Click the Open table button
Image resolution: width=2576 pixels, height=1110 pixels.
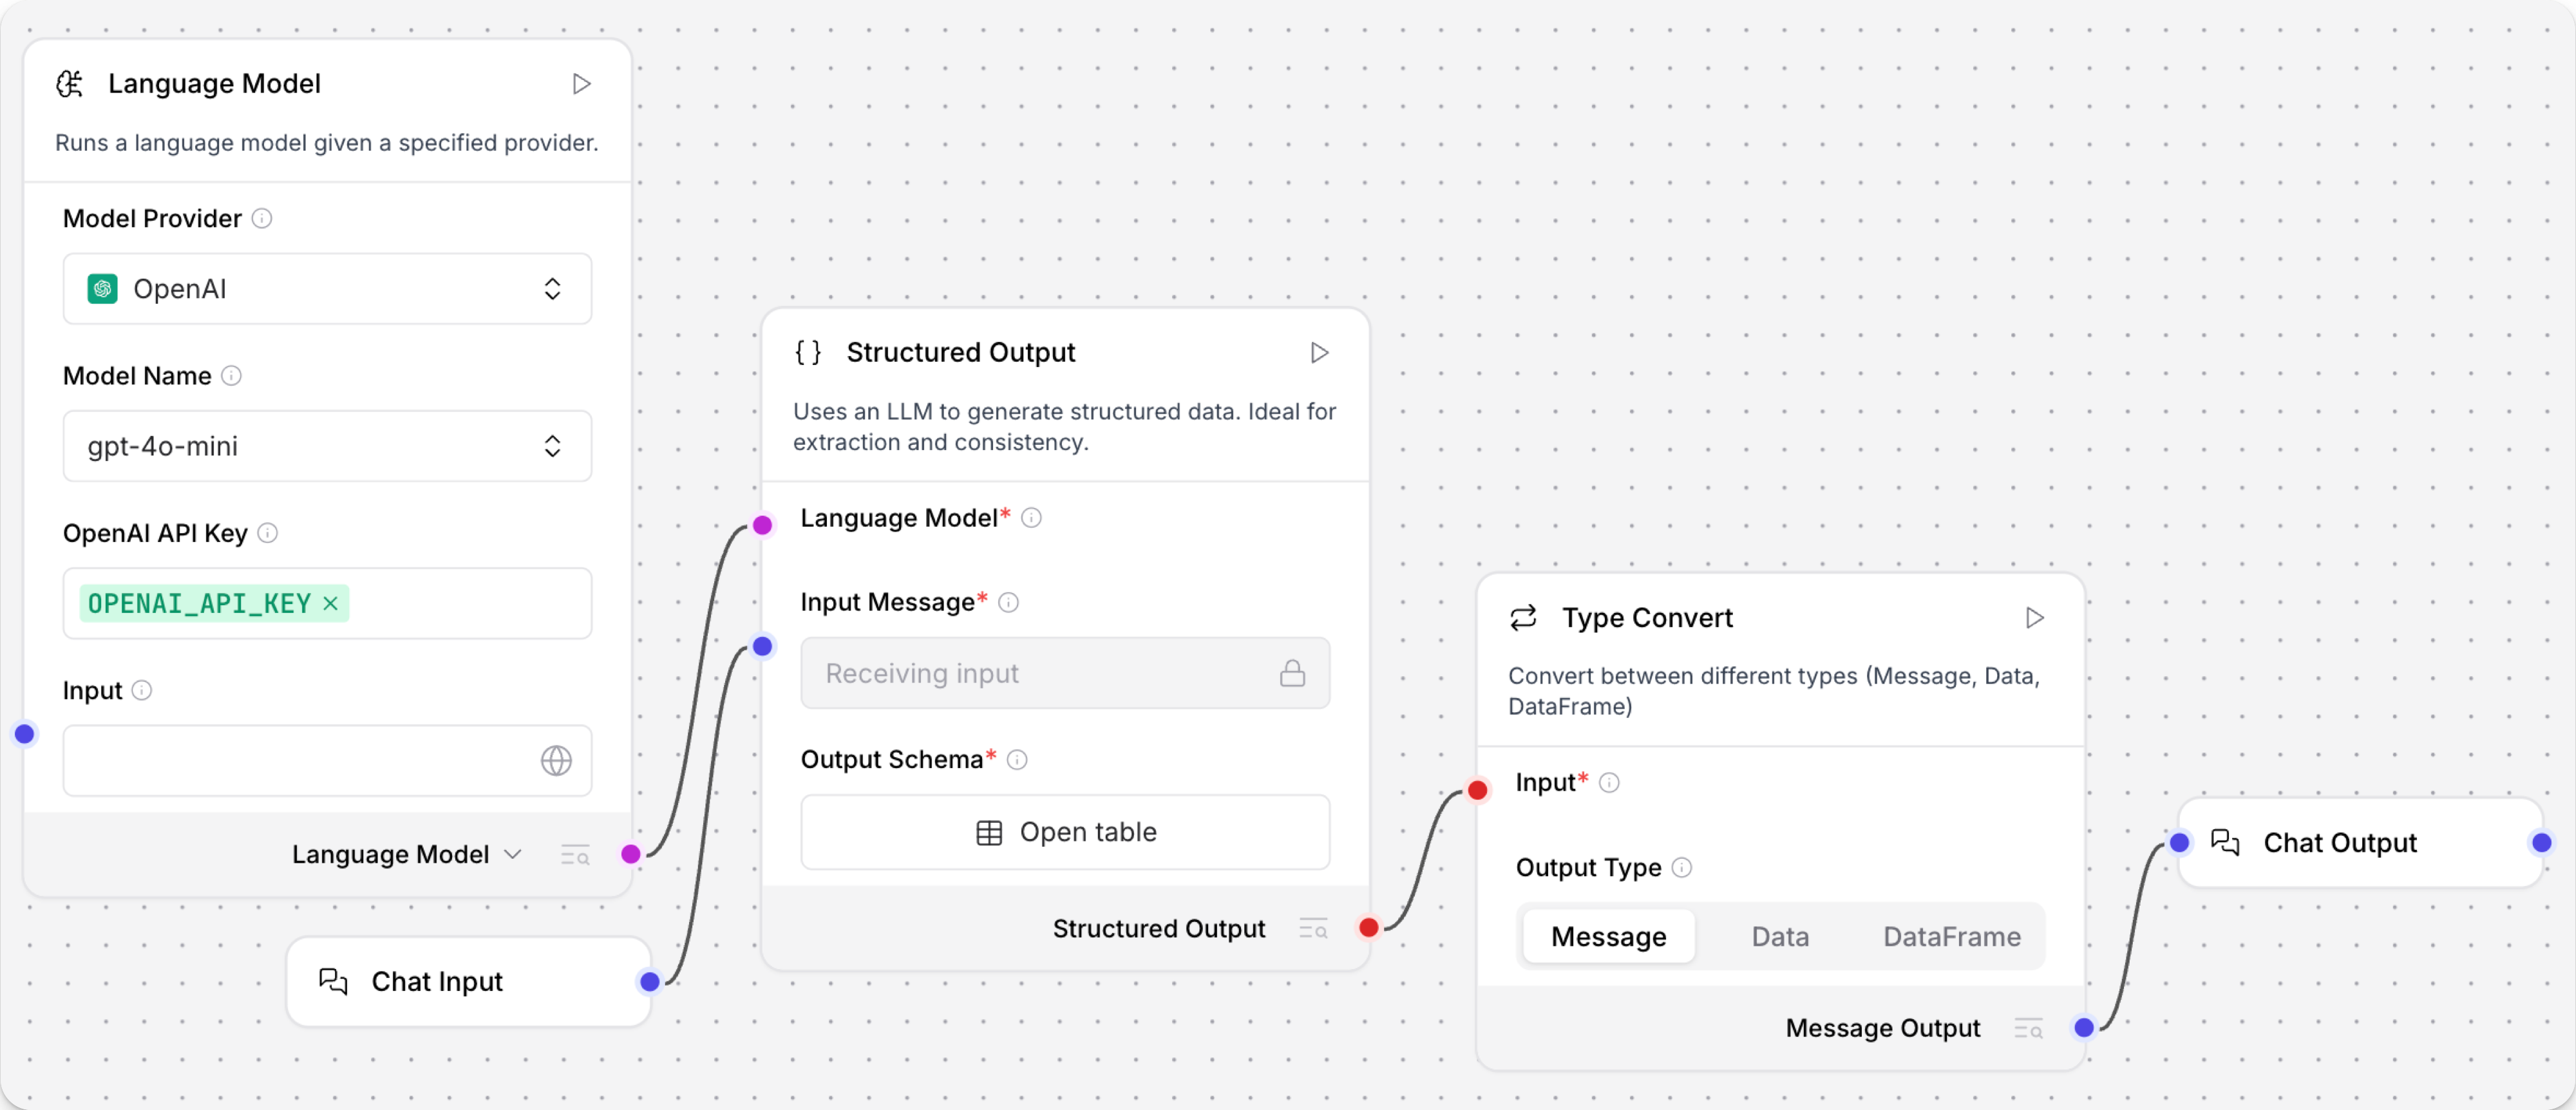click(1065, 832)
